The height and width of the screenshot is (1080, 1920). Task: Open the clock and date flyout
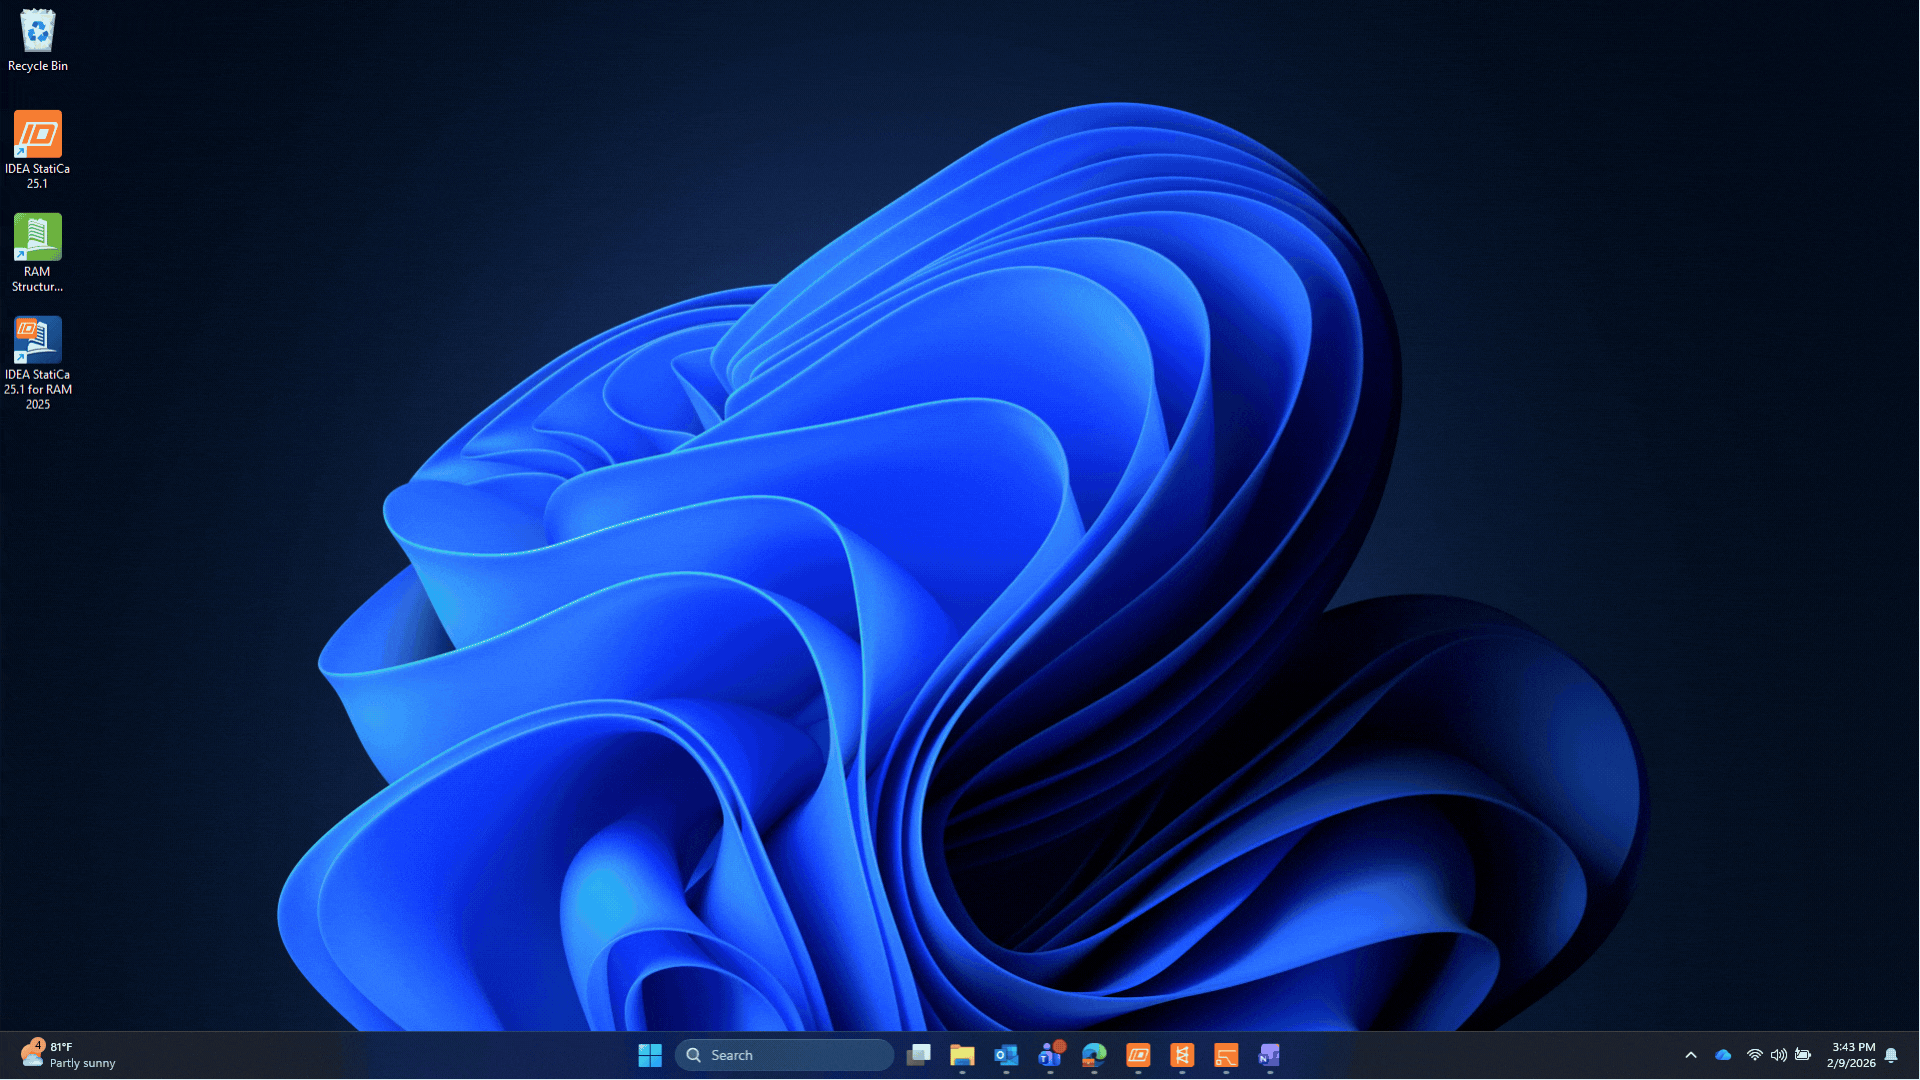tap(1852, 1055)
